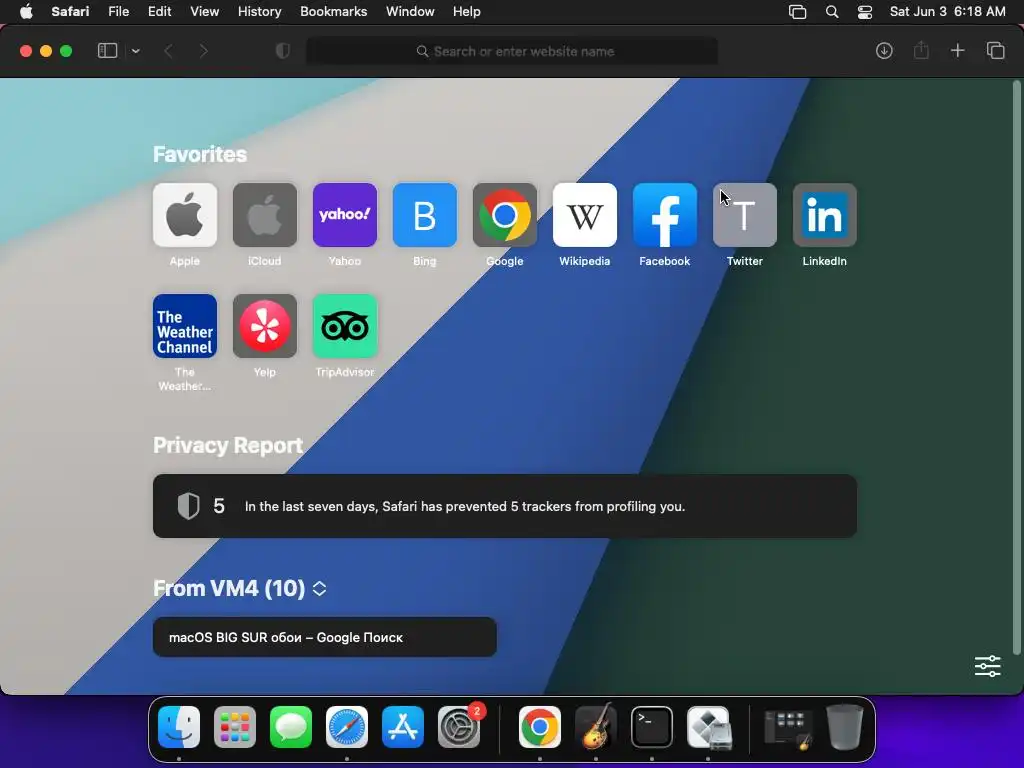The image size is (1024, 768).
Task: Open Launchpad from the Dock
Action: [x=235, y=727]
